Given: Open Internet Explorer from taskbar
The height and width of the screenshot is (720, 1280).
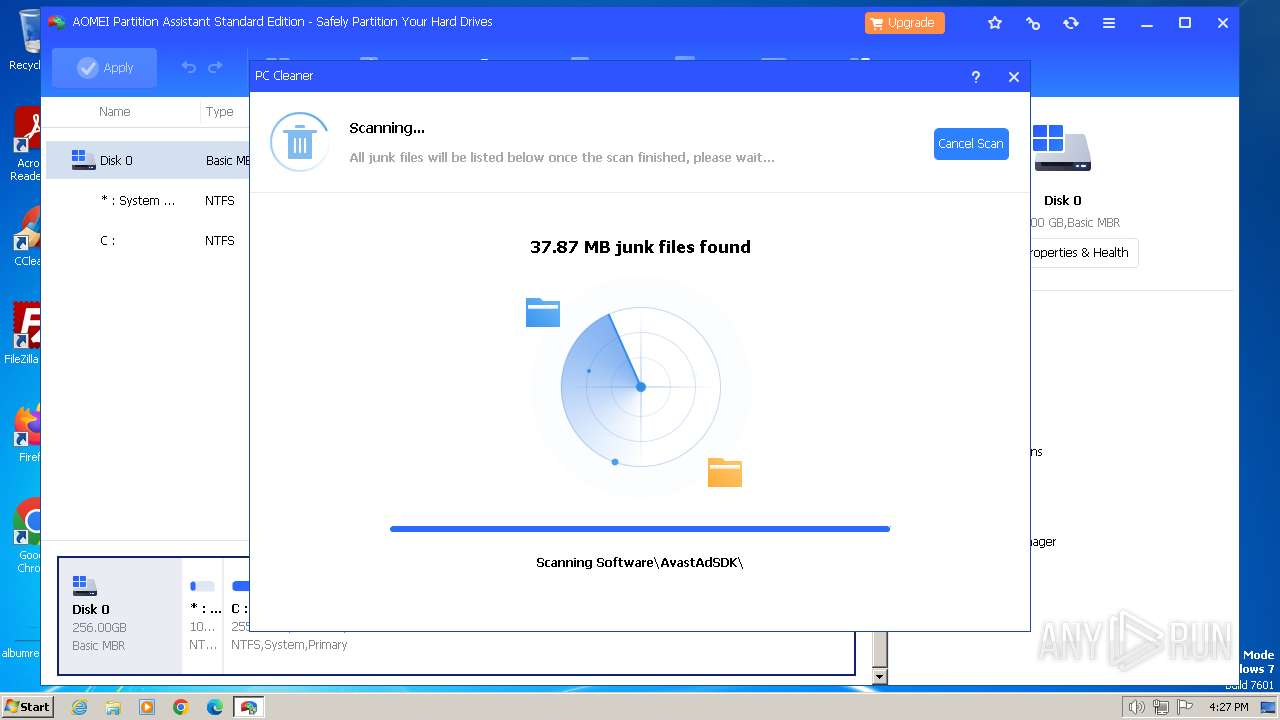Looking at the screenshot, I should 79,707.
